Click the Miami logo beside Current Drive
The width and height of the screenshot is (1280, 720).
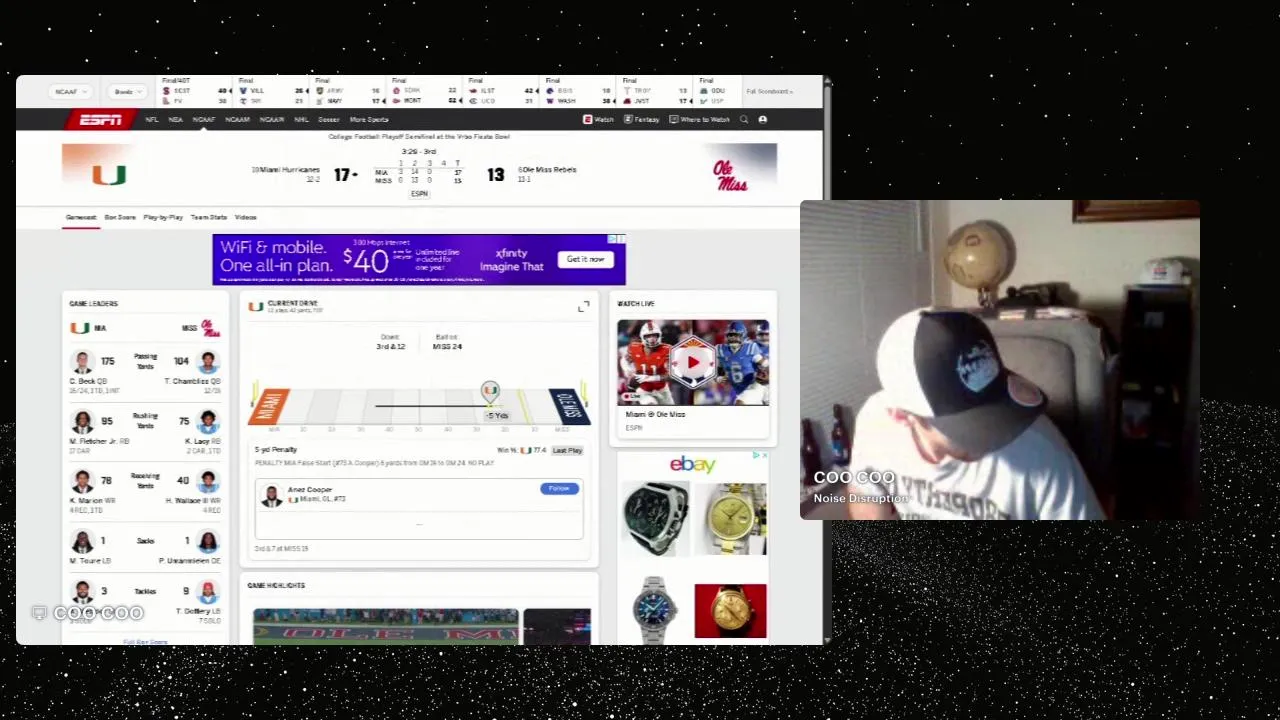click(256, 306)
